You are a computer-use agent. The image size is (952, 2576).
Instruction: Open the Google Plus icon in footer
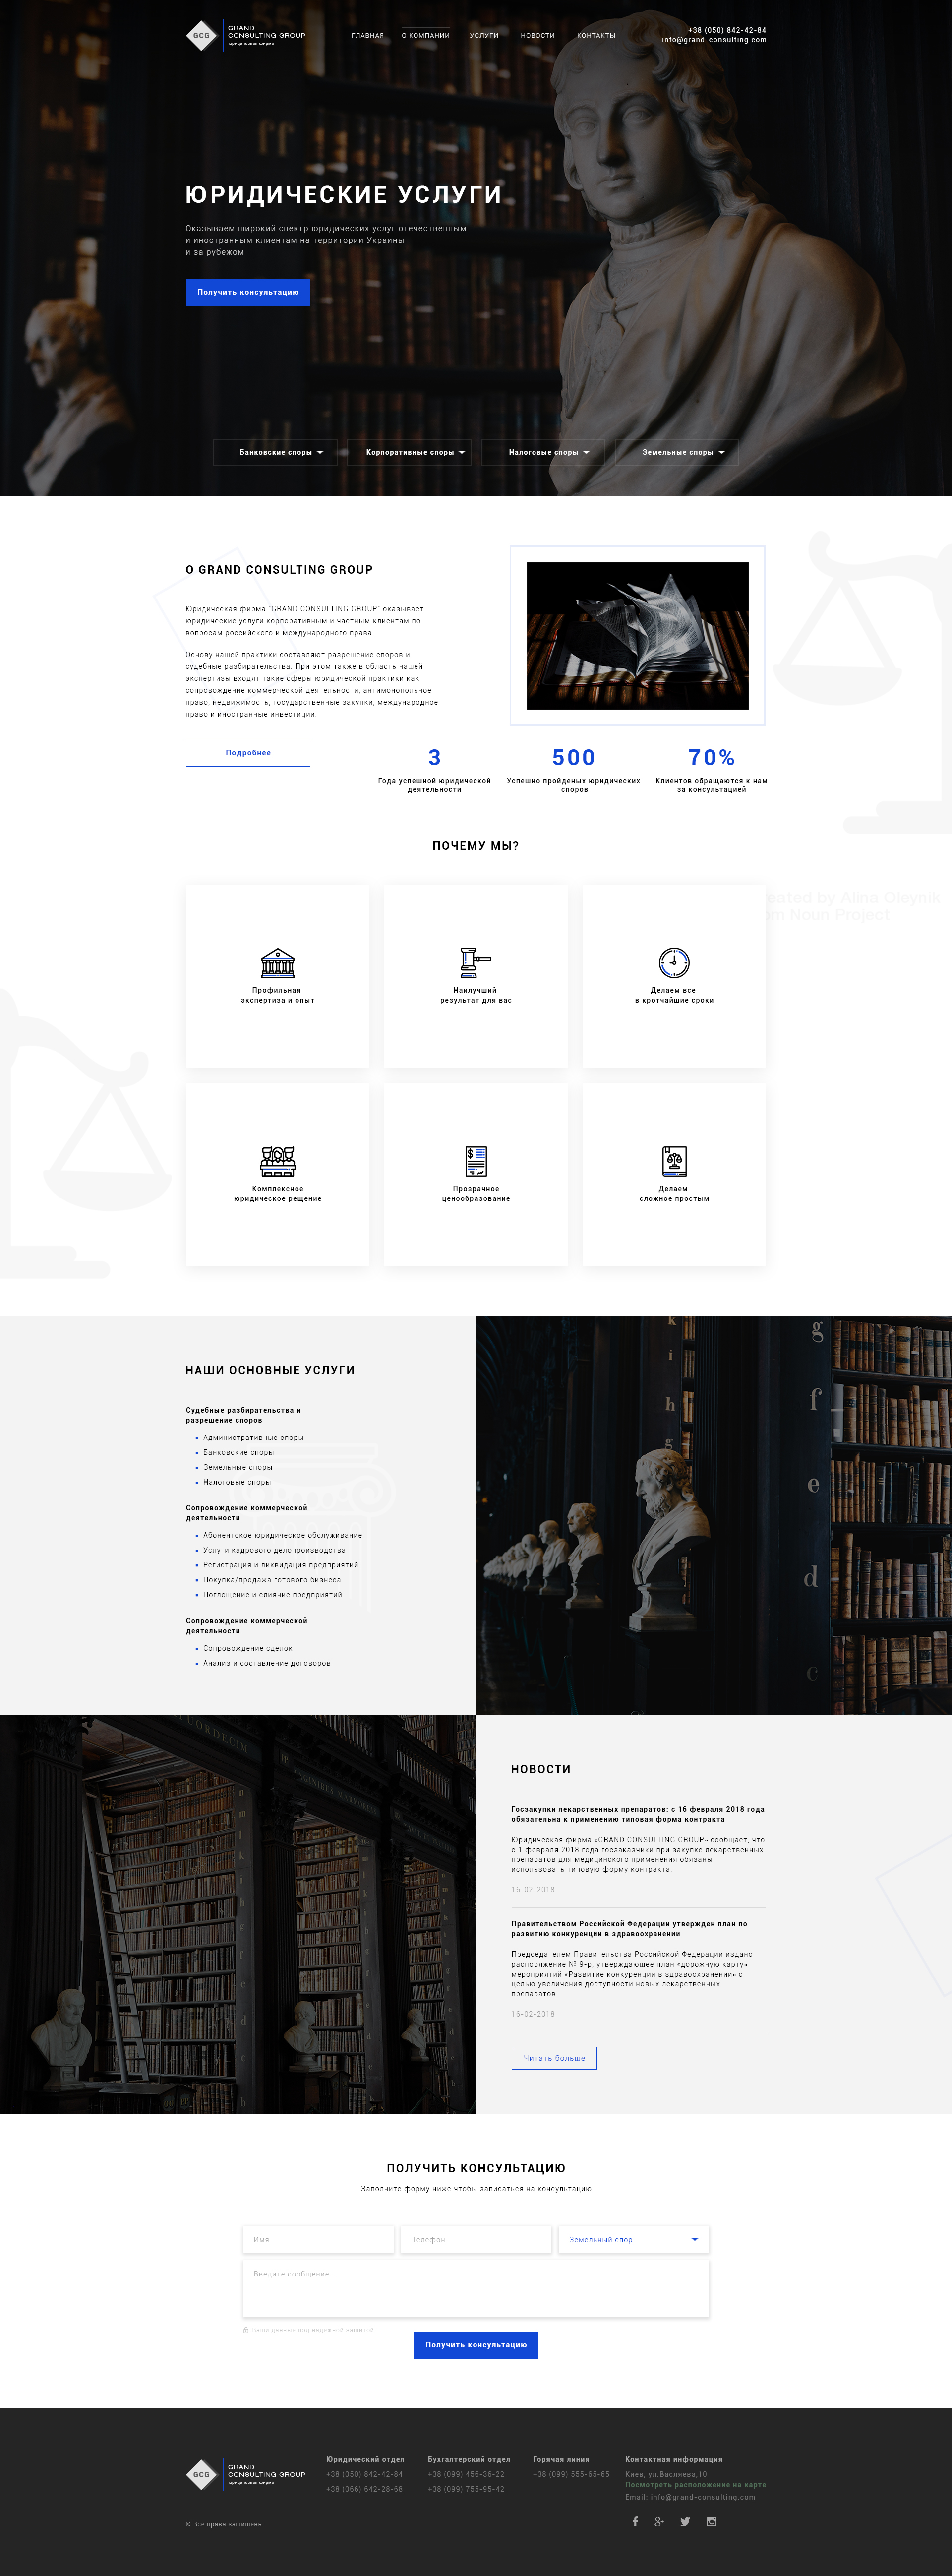pyautogui.click(x=659, y=2522)
